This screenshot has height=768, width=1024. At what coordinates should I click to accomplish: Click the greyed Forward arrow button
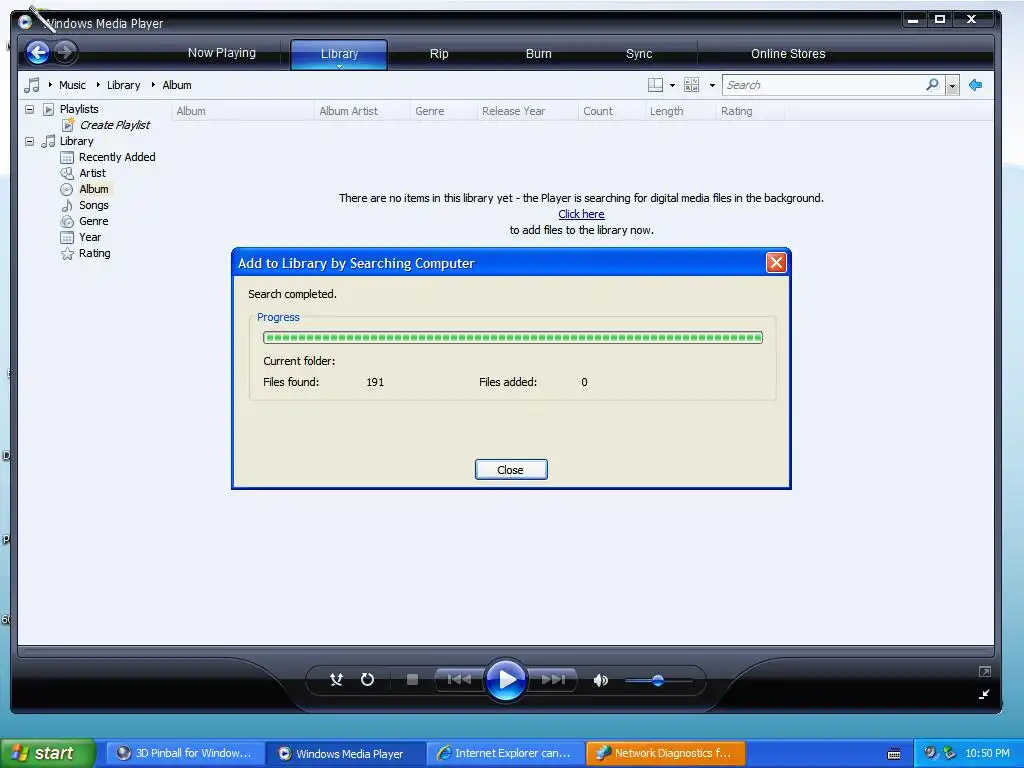65,52
